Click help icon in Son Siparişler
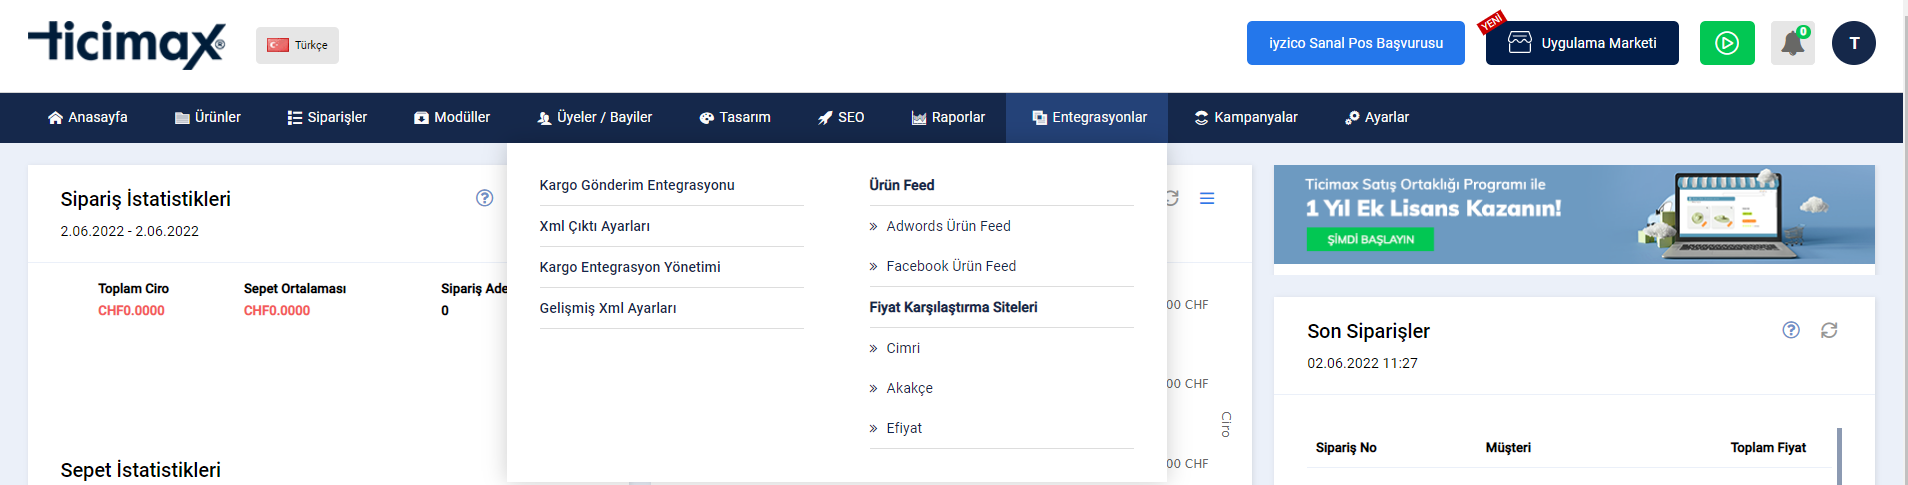Viewport: 1908px width, 485px height. (x=1791, y=330)
